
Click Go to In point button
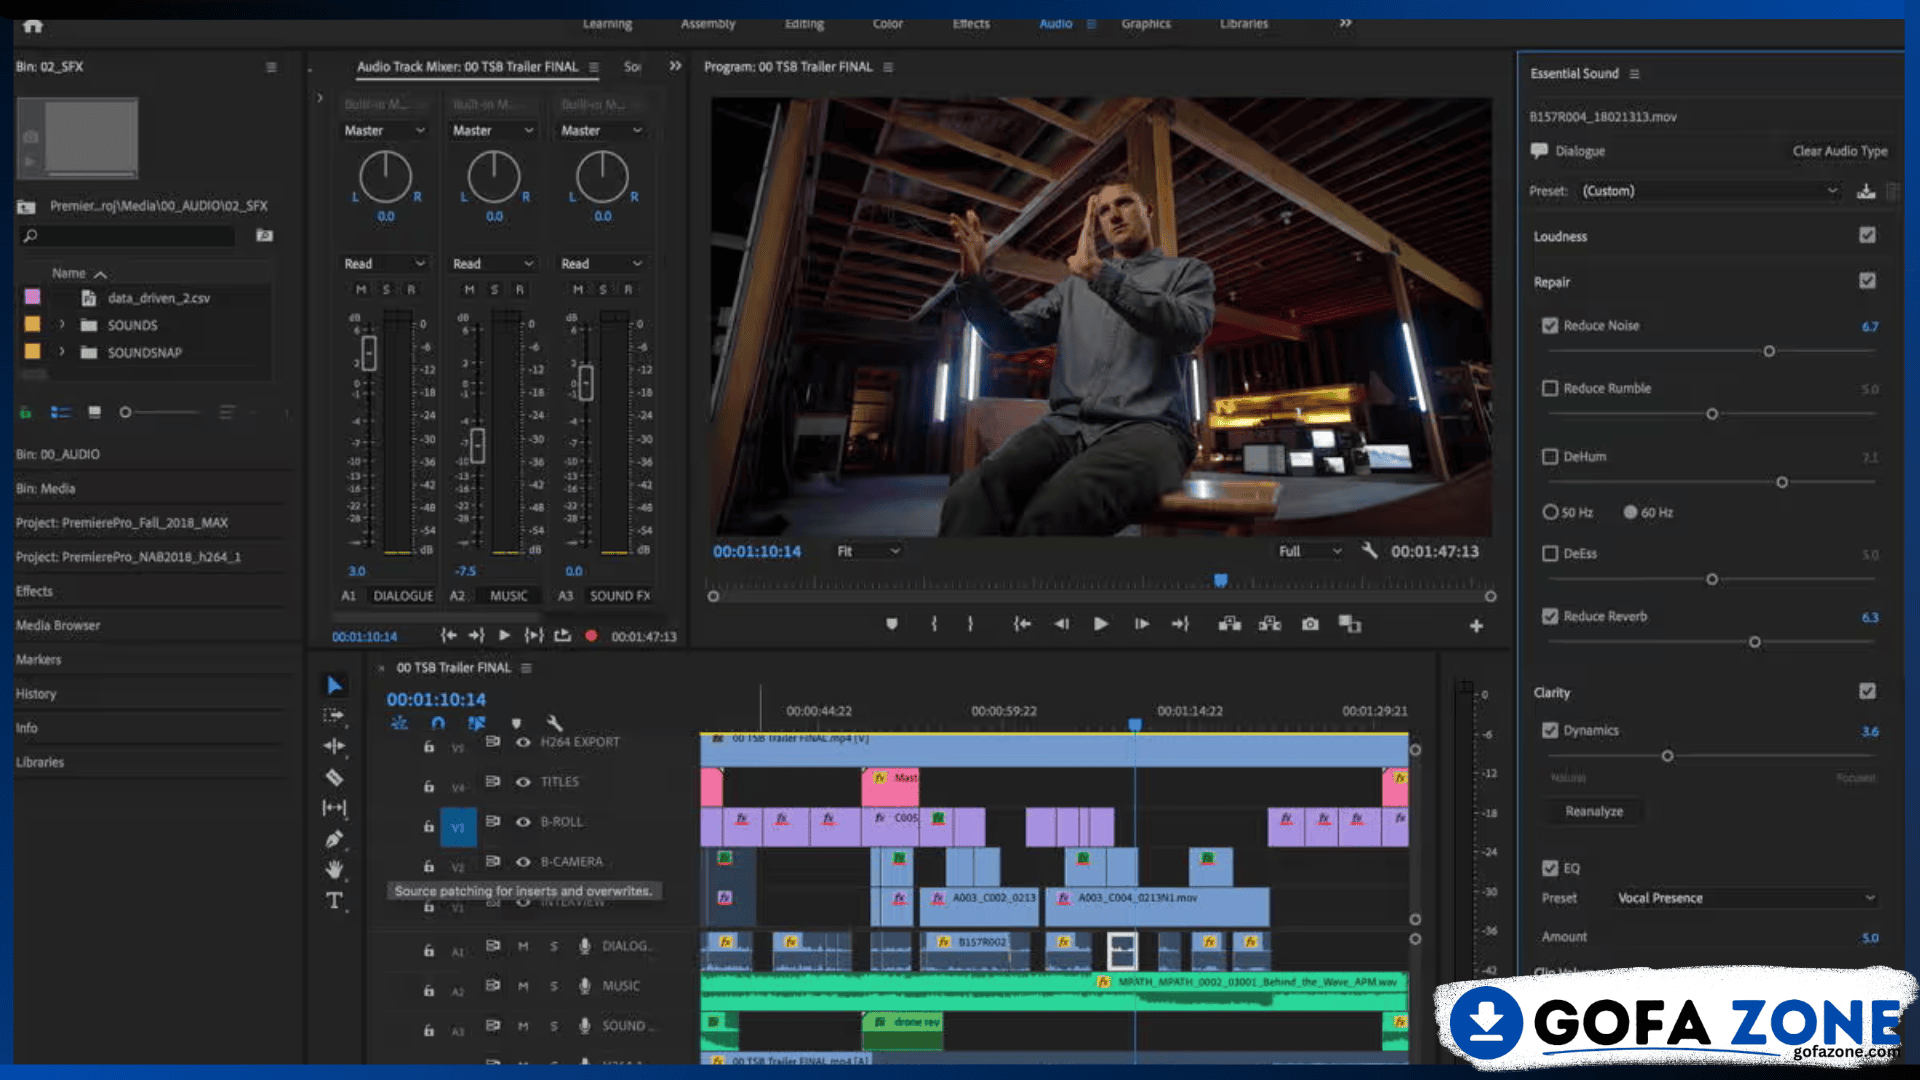[1022, 624]
